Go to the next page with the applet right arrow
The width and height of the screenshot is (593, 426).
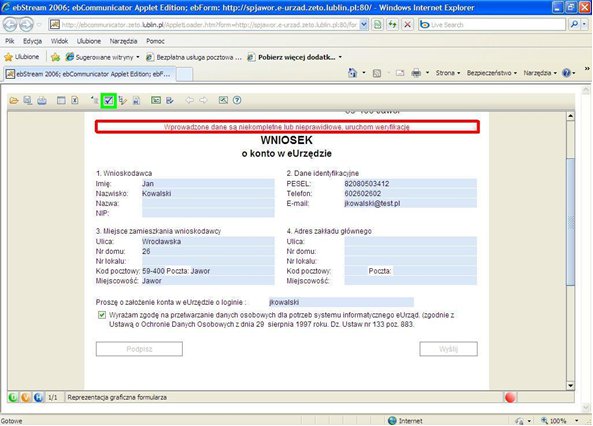(203, 100)
